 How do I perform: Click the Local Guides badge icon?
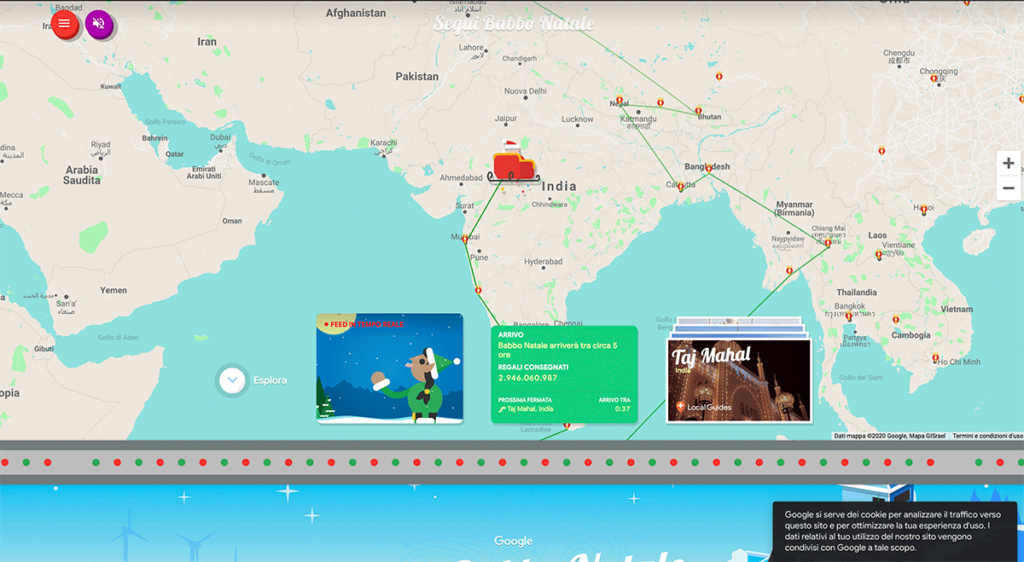(x=680, y=407)
